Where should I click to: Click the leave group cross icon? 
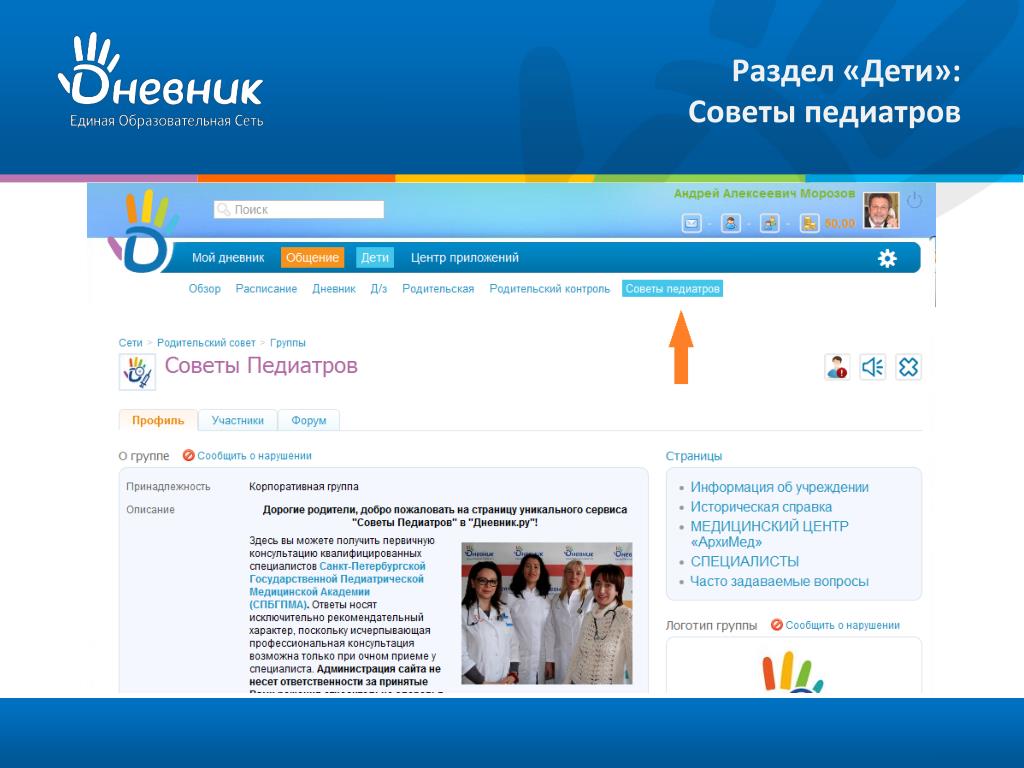click(x=908, y=367)
